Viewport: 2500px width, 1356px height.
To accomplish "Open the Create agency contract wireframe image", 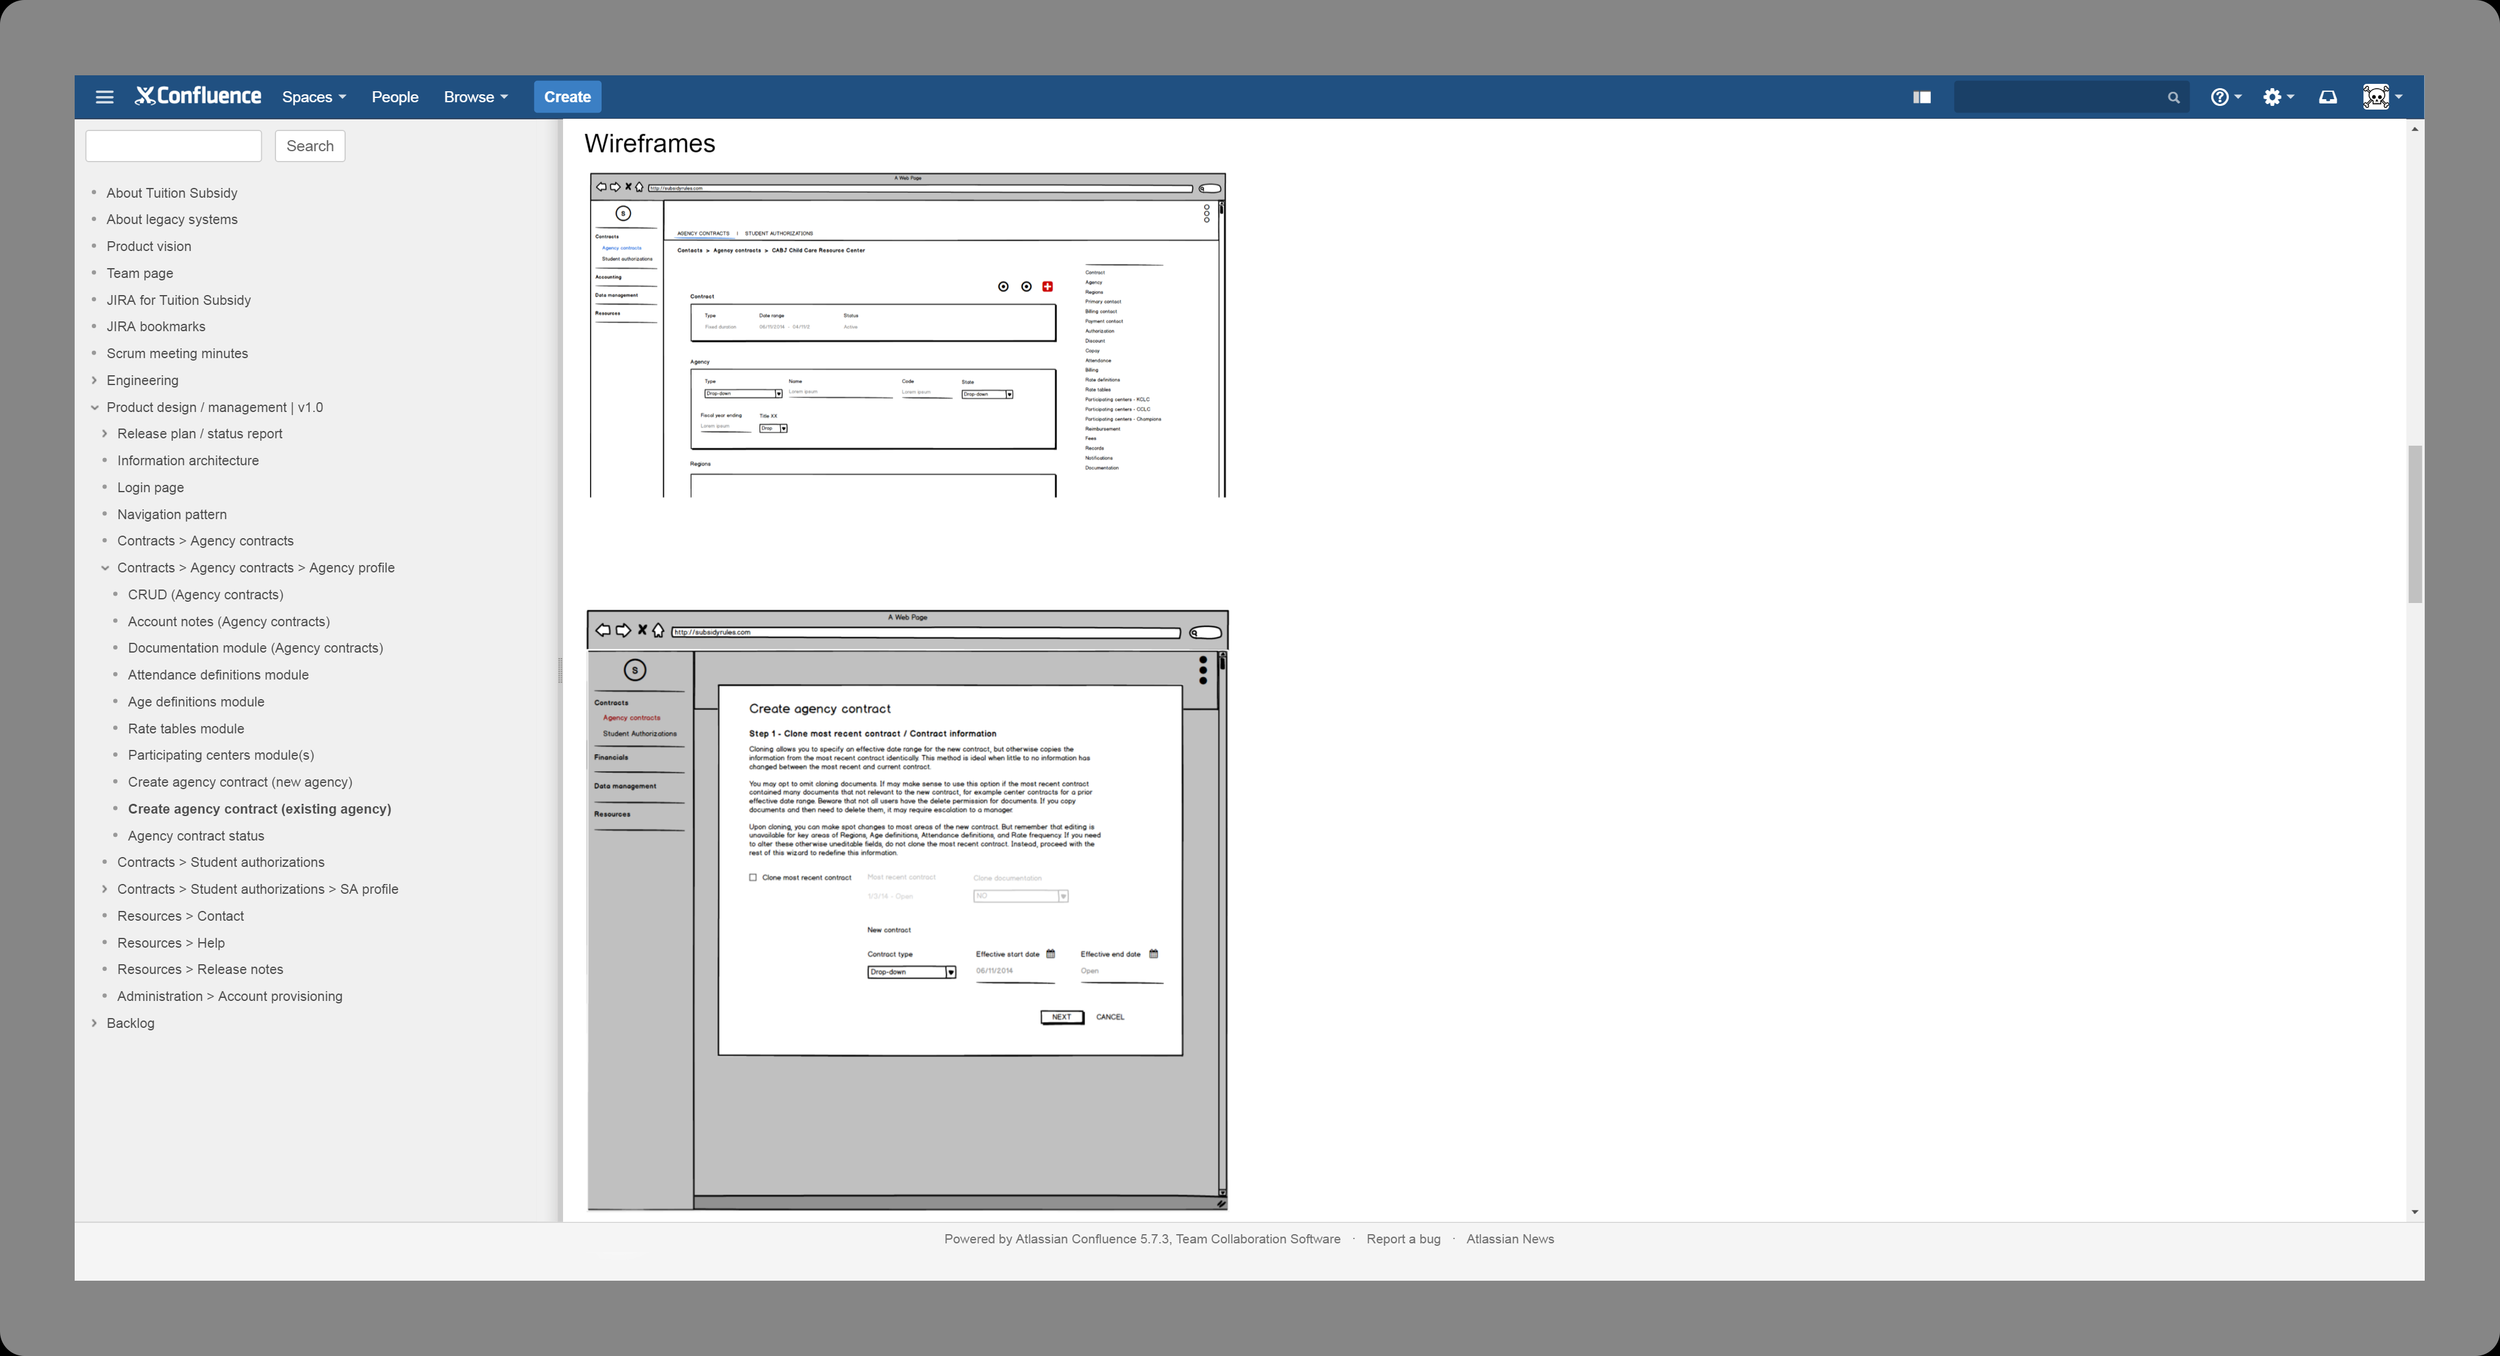I will [907, 910].
